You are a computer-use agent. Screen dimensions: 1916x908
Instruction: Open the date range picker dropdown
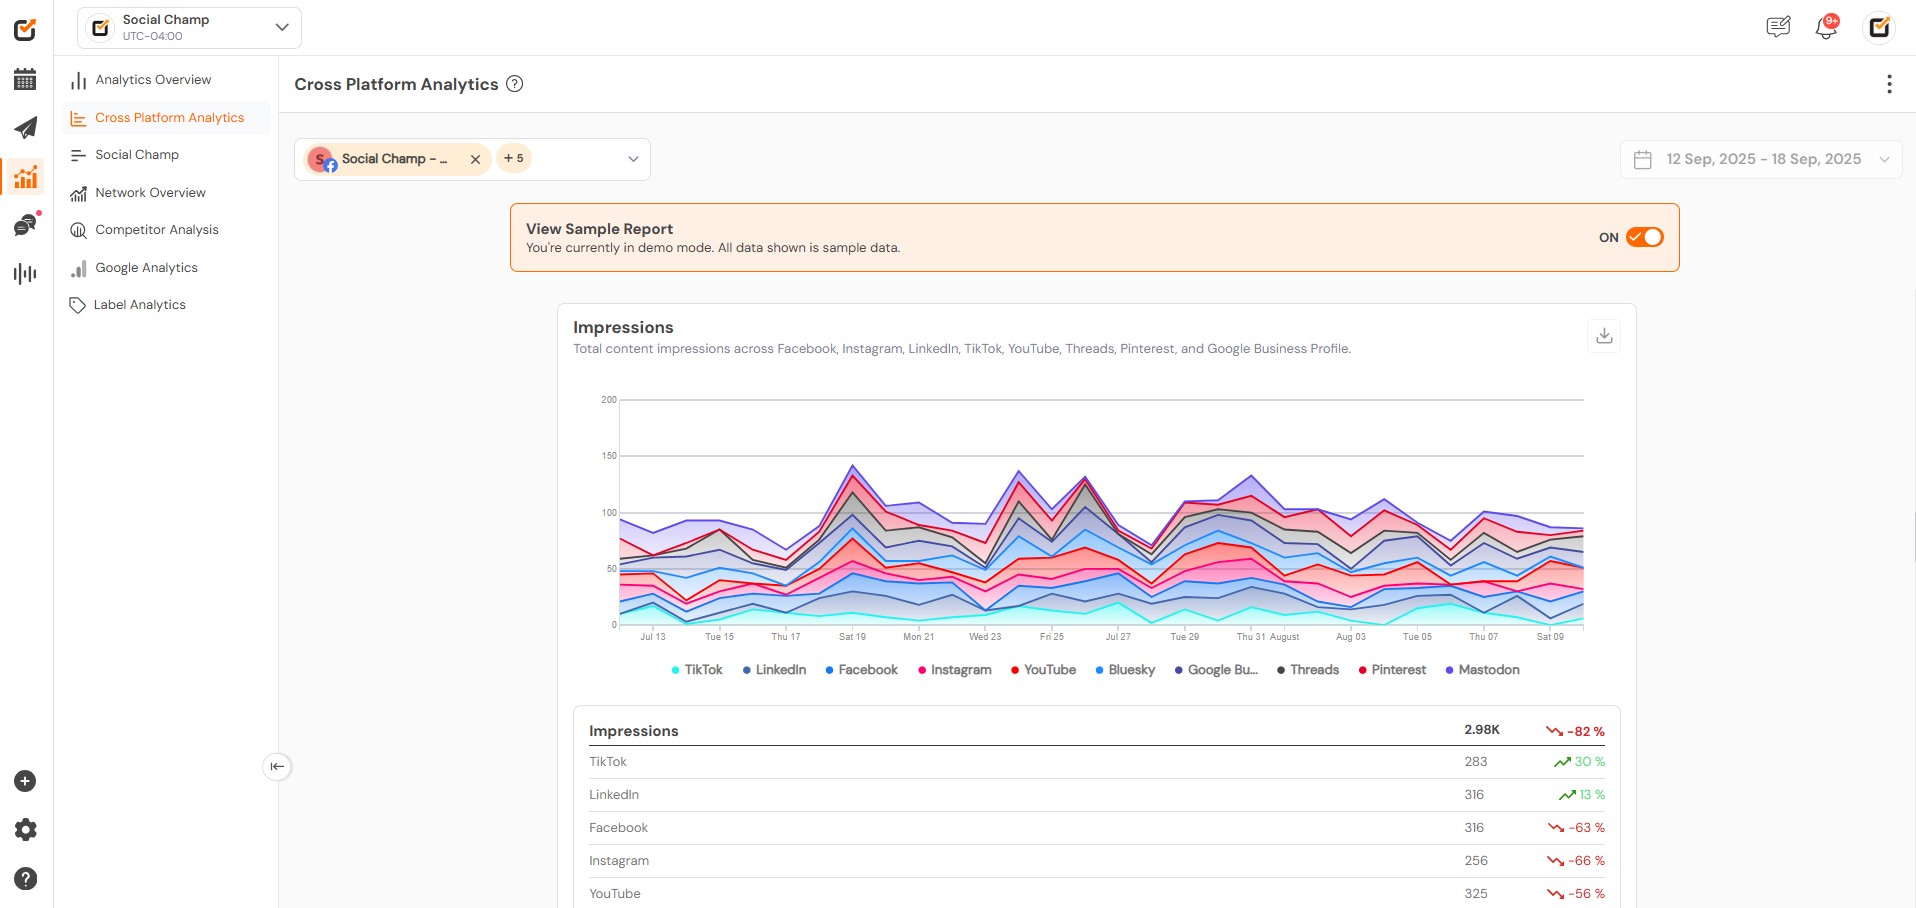point(1761,160)
